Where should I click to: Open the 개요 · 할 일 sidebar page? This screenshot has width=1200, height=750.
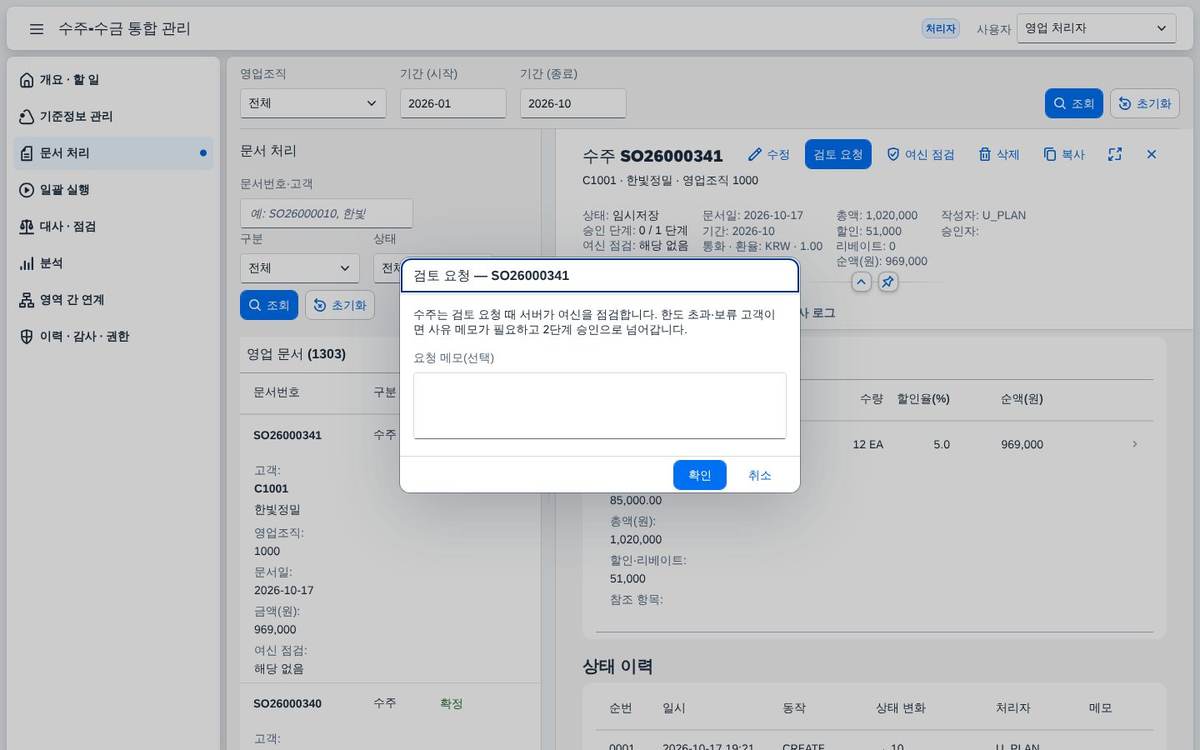pyautogui.click(x=113, y=80)
